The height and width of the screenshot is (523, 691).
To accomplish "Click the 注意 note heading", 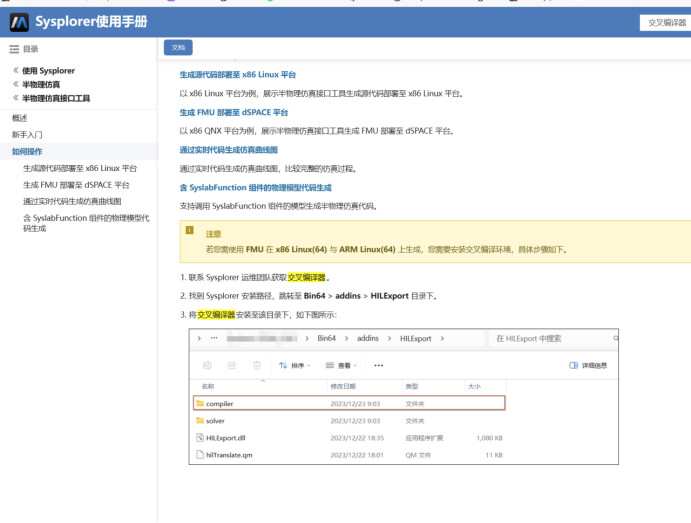I will pyautogui.click(x=213, y=234).
